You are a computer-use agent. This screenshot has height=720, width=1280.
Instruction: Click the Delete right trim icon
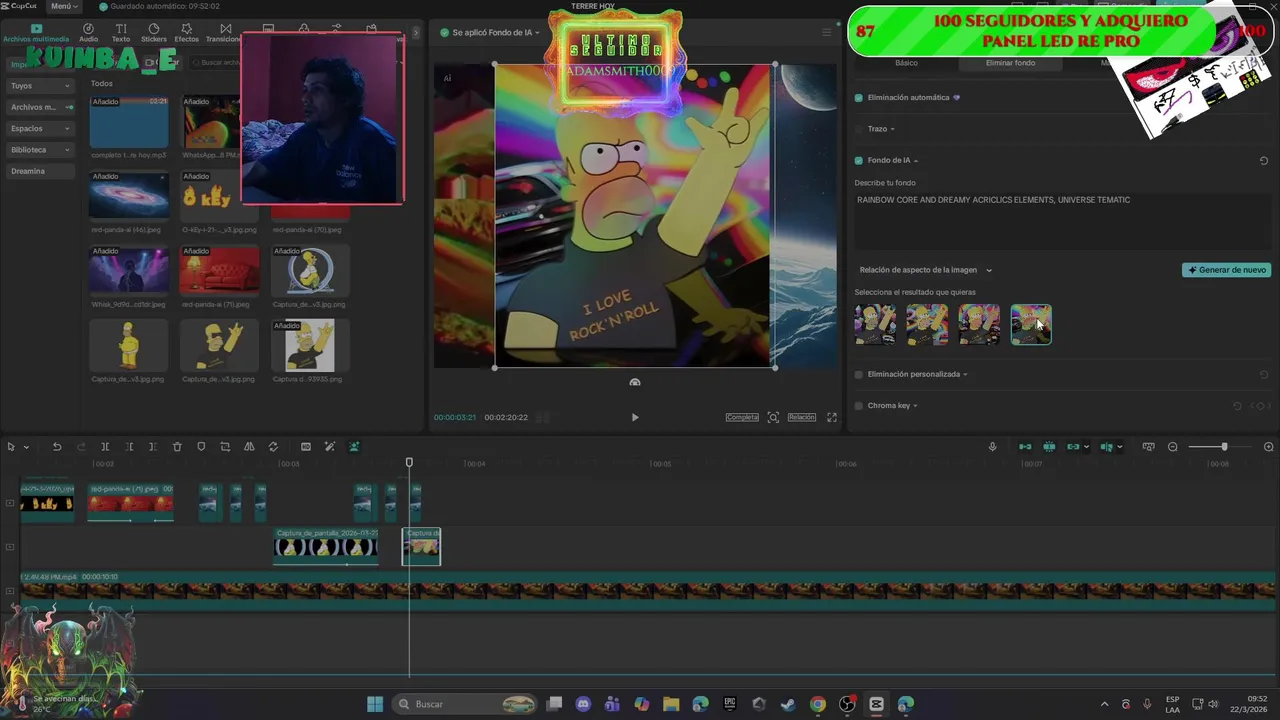click(152, 447)
